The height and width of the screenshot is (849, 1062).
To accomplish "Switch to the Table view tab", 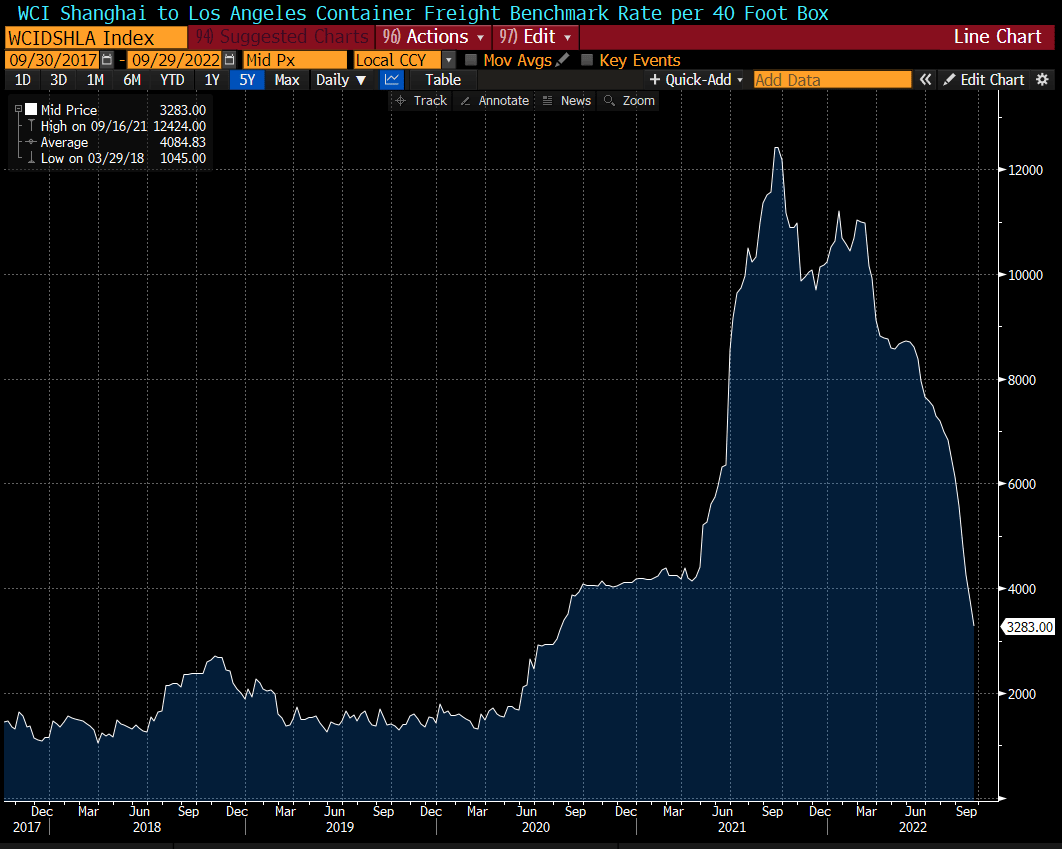I will [x=442, y=80].
